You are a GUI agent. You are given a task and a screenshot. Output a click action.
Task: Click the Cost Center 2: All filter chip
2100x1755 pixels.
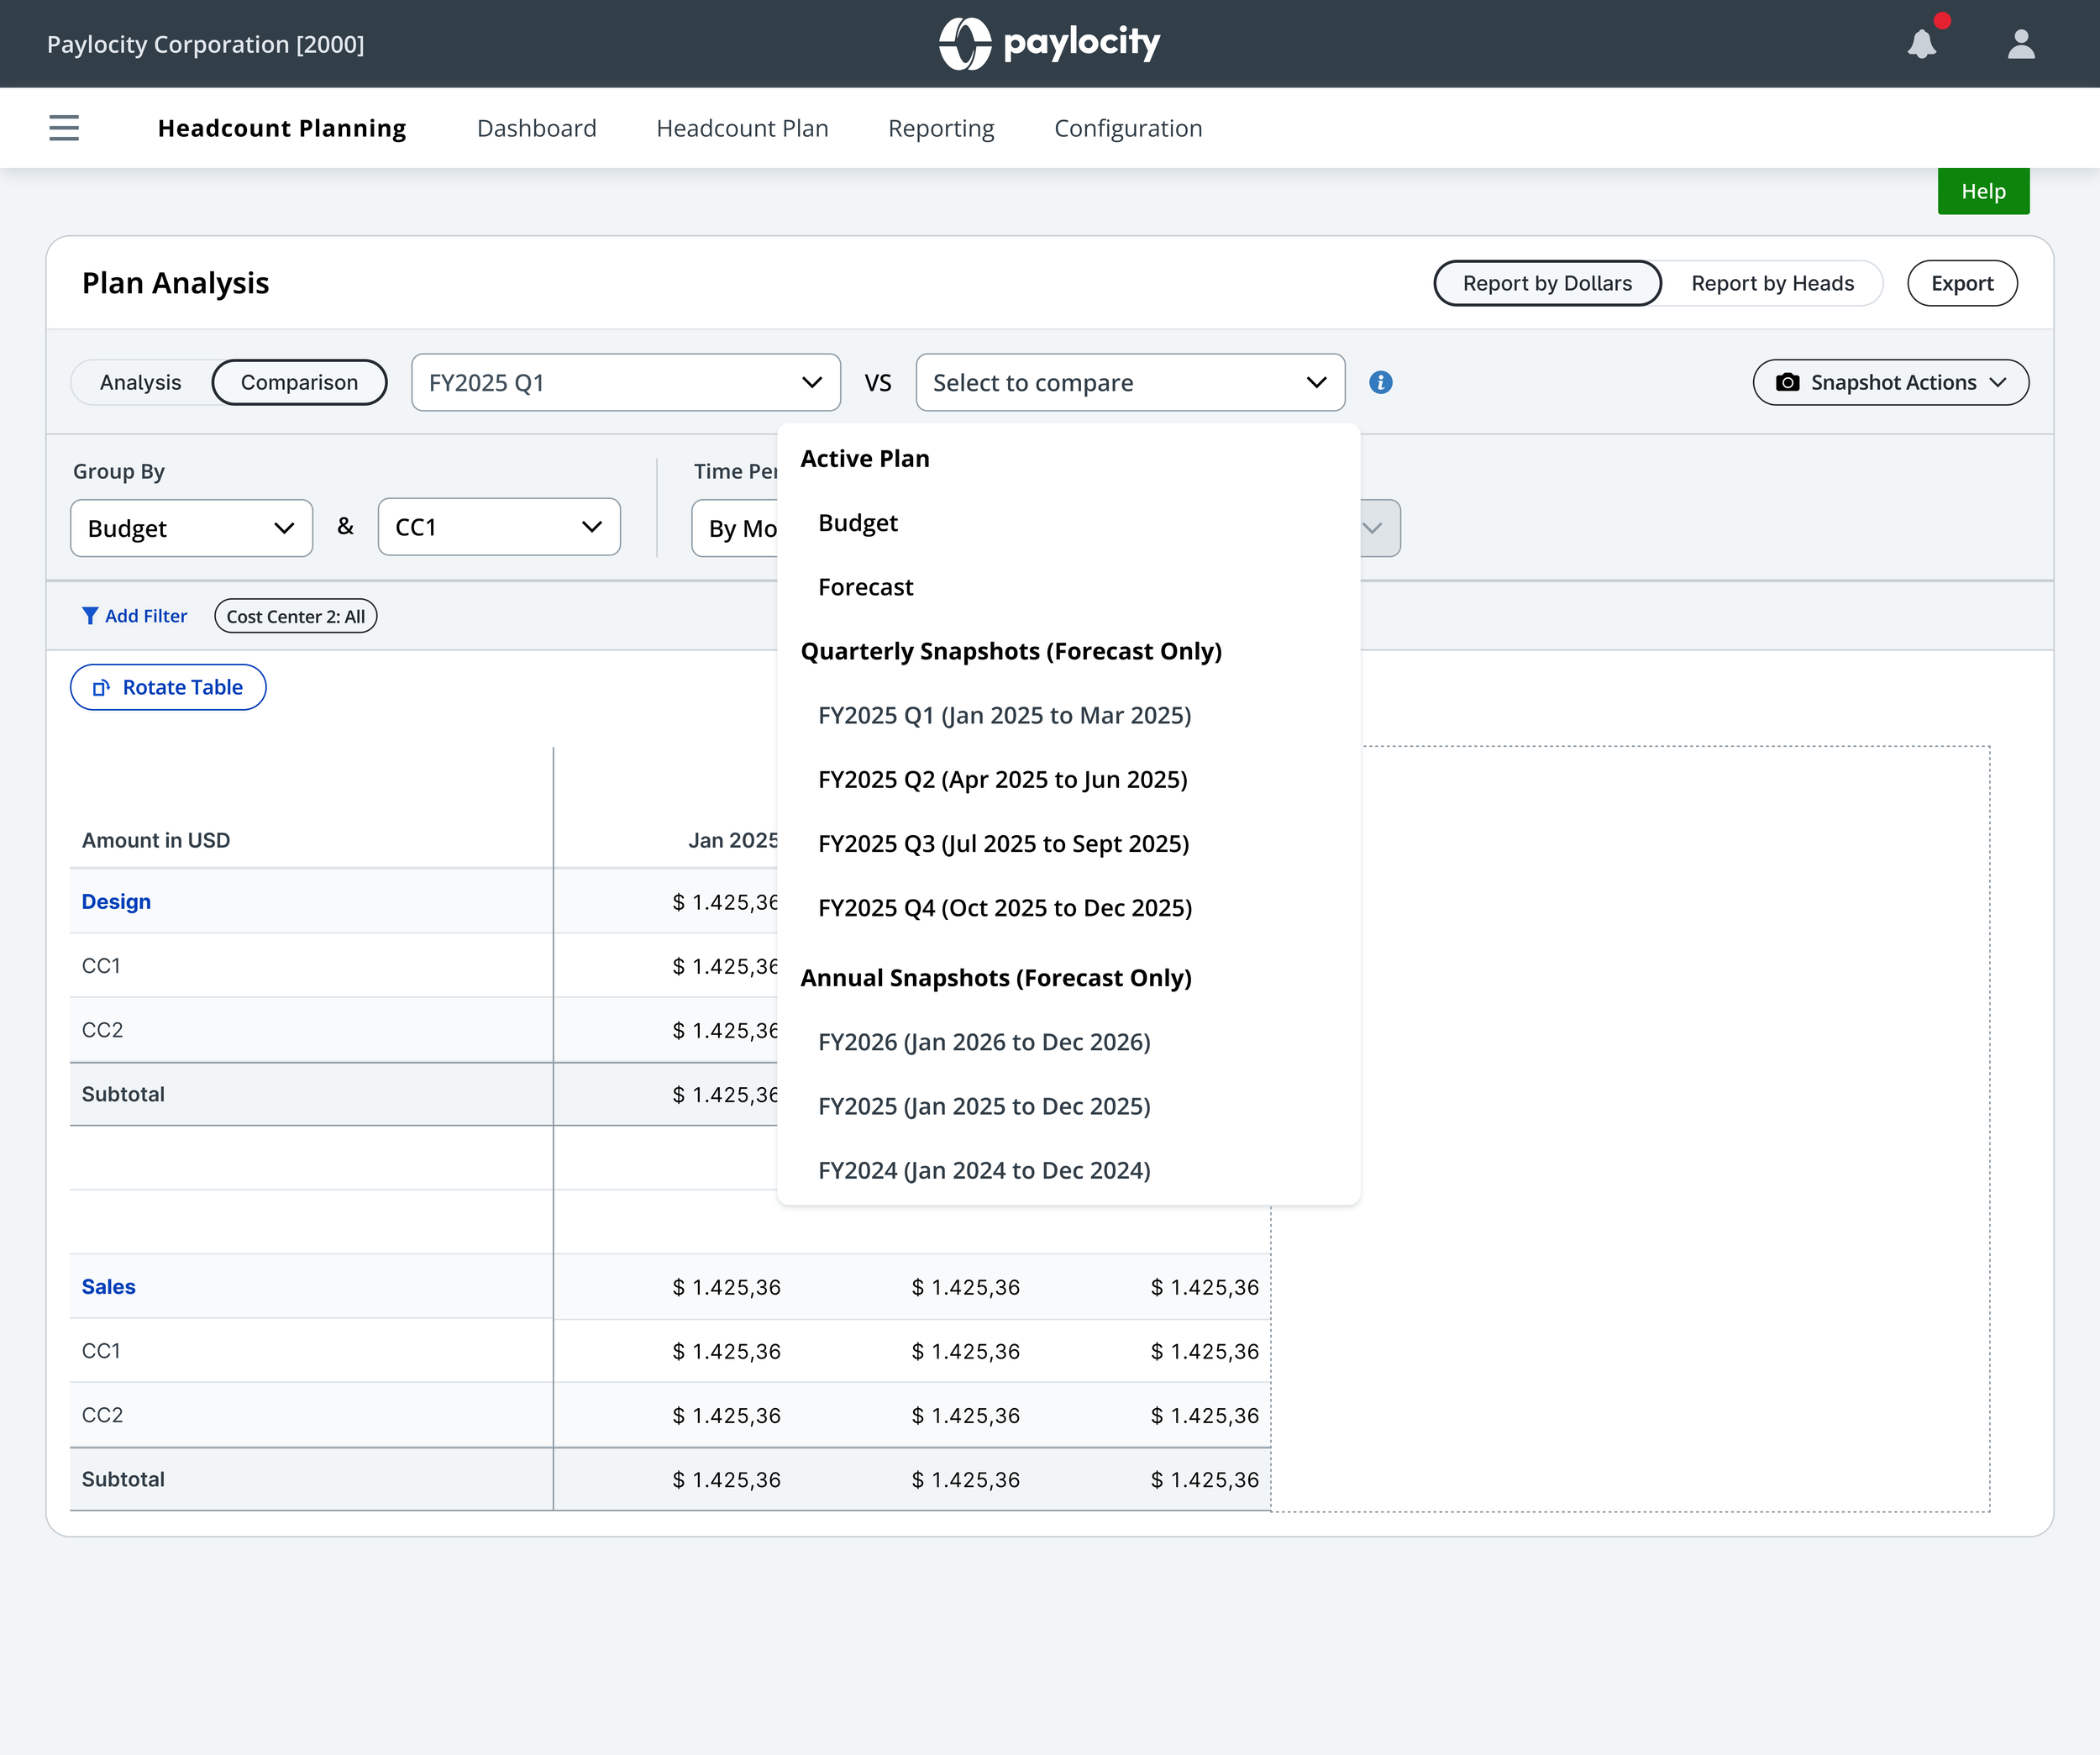pos(295,617)
